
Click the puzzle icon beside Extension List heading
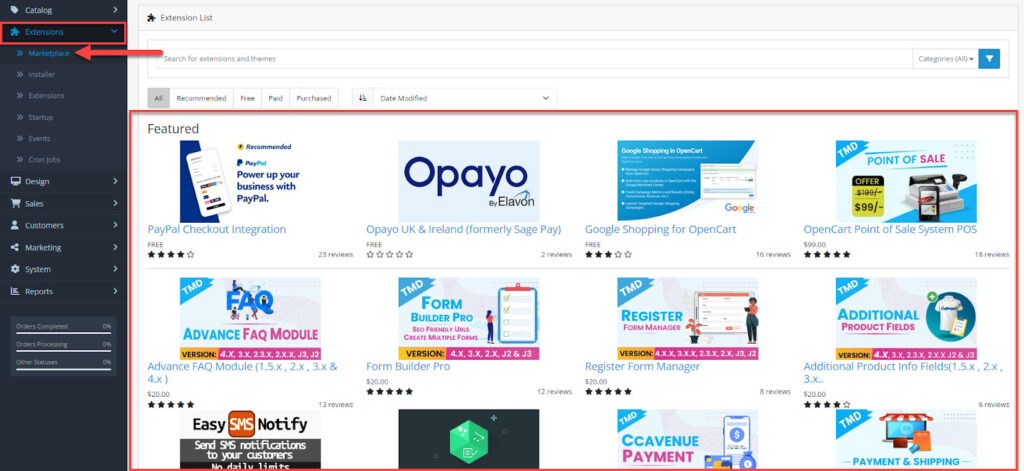click(x=152, y=18)
